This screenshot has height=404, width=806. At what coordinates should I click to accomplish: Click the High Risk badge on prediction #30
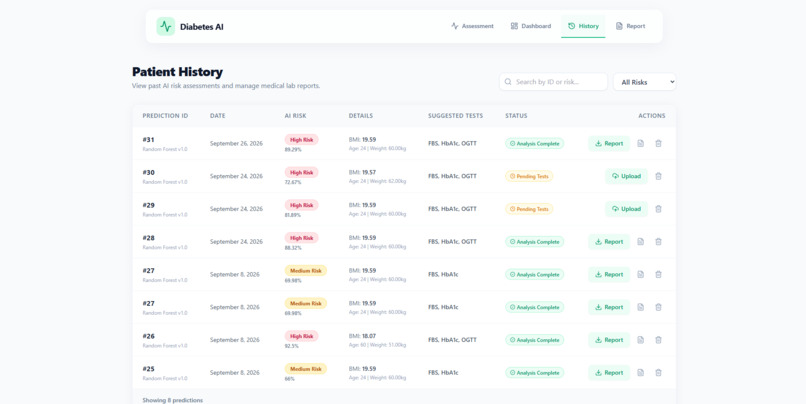tap(301, 172)
